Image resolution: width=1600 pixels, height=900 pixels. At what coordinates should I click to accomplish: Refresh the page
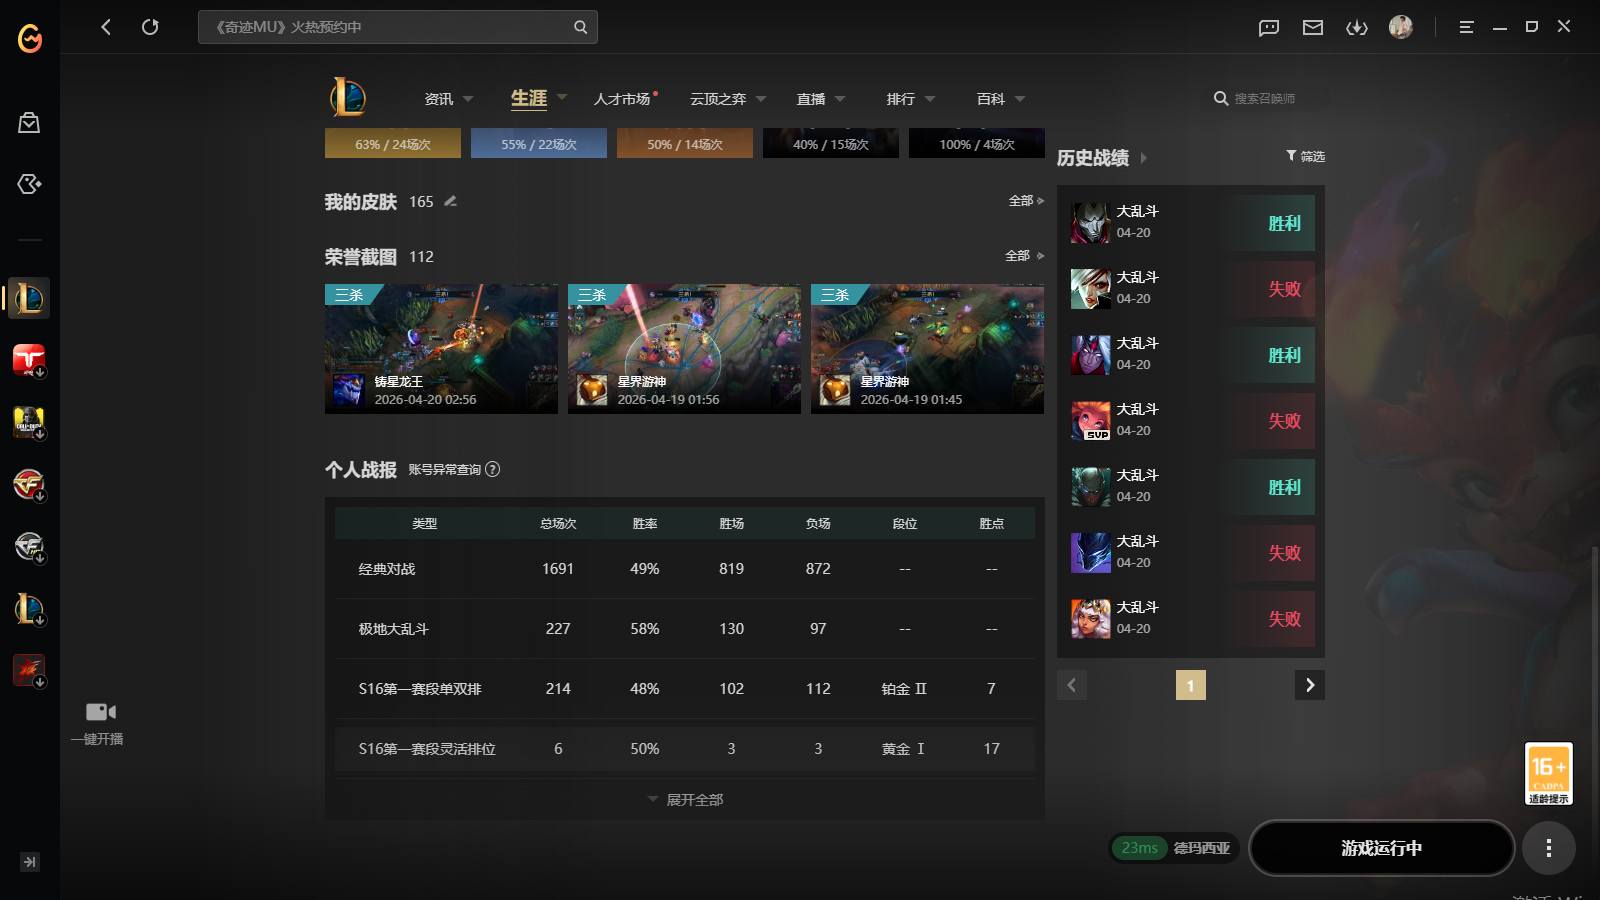coord(150,27)
